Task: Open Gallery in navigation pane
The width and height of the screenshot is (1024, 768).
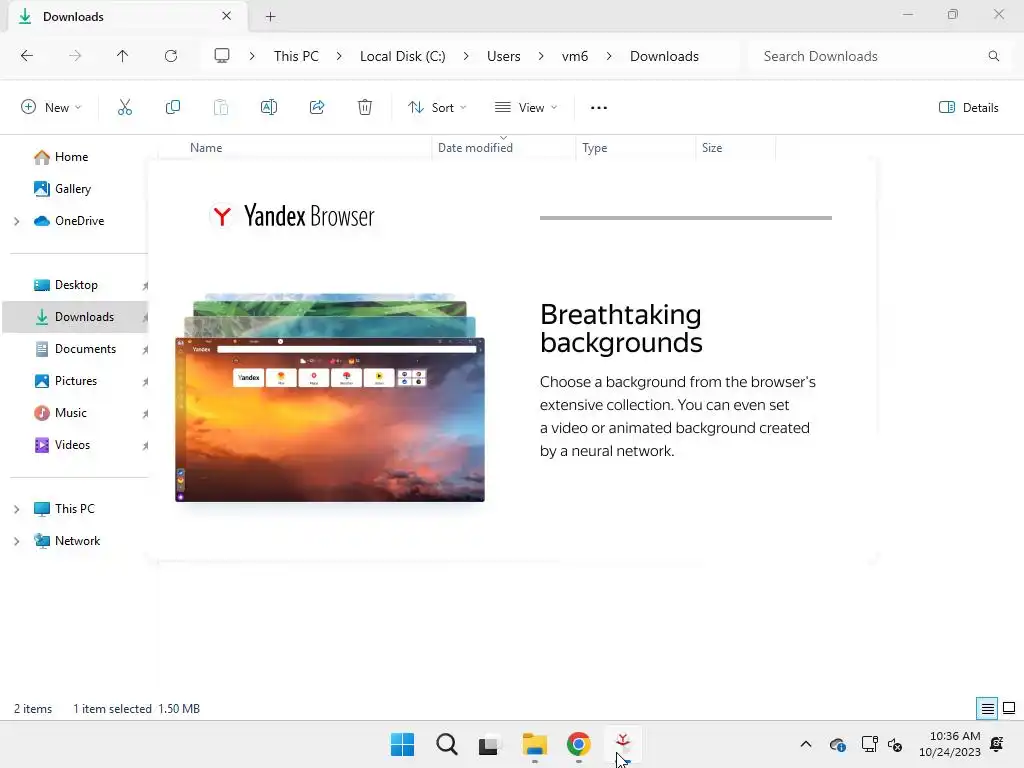Action: coord(72,189)
